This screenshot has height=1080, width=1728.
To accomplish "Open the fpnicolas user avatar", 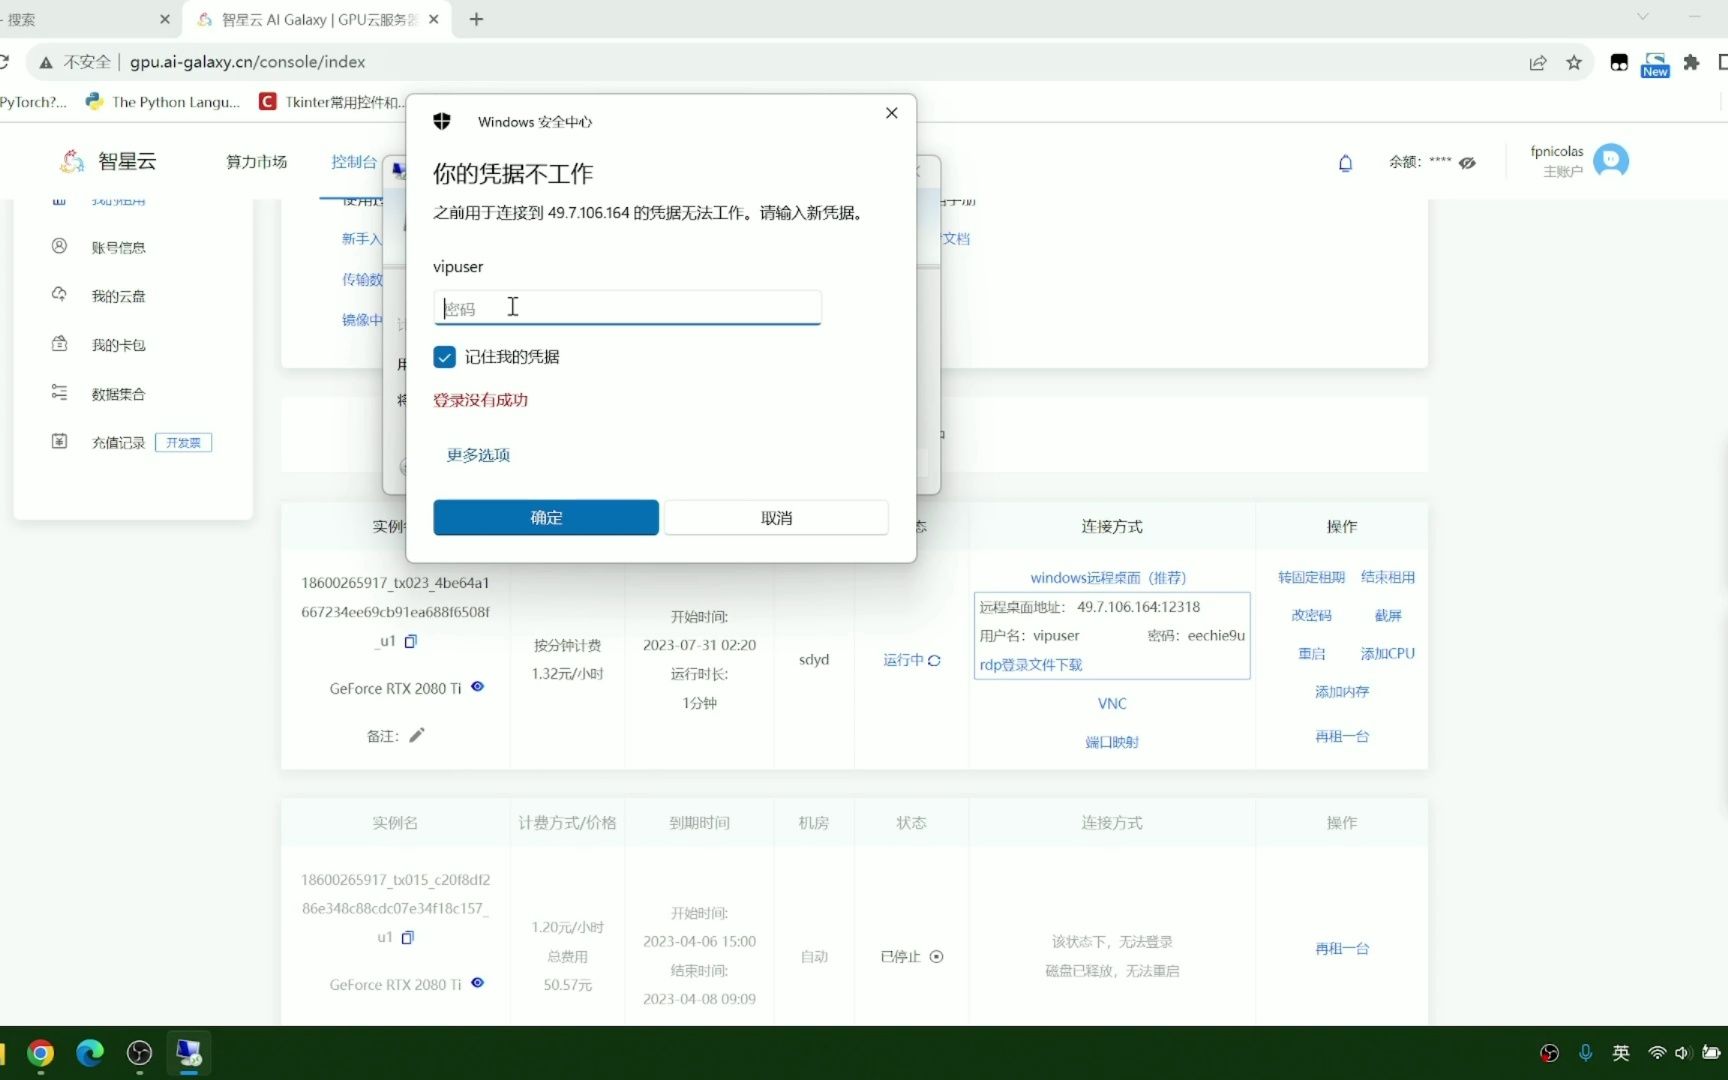I will coord(1611,160).
